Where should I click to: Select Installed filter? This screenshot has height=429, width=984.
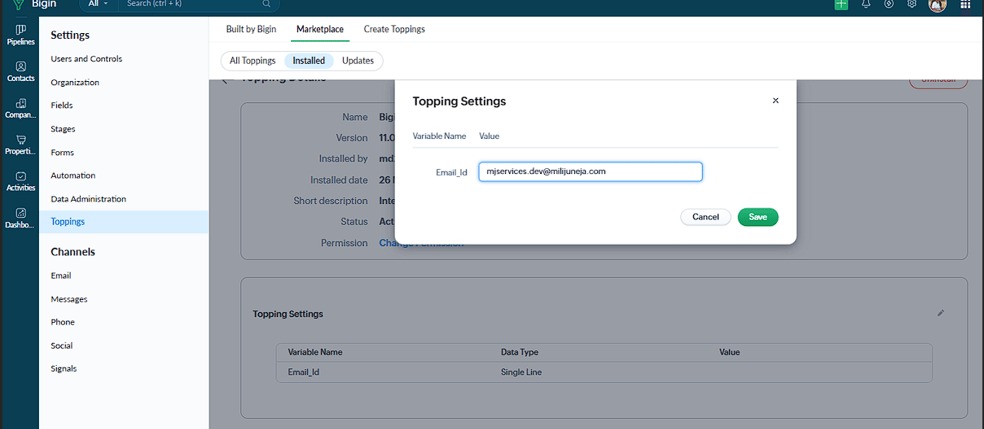(x=309, y=61)
